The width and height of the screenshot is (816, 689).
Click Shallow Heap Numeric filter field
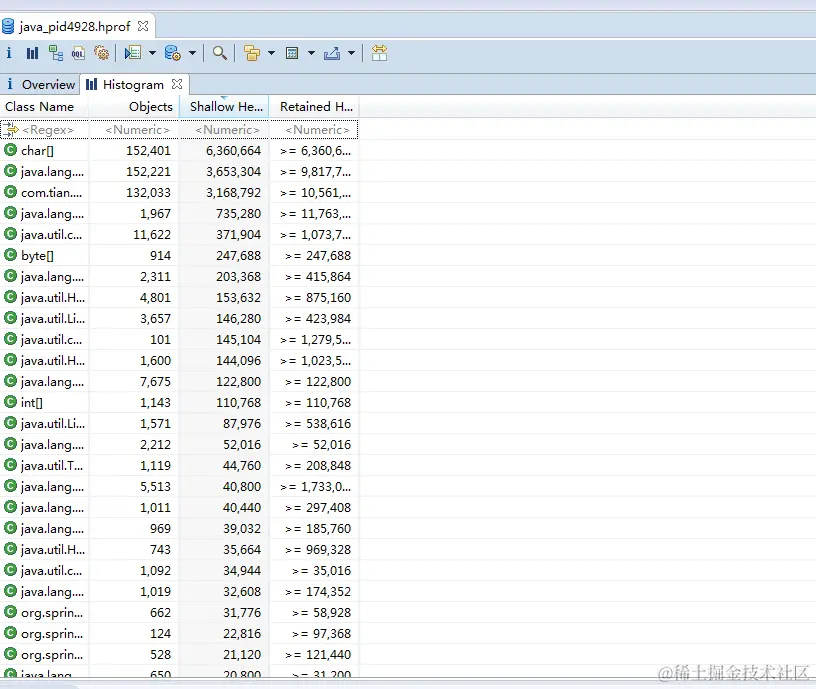click(x=224, y=130)
